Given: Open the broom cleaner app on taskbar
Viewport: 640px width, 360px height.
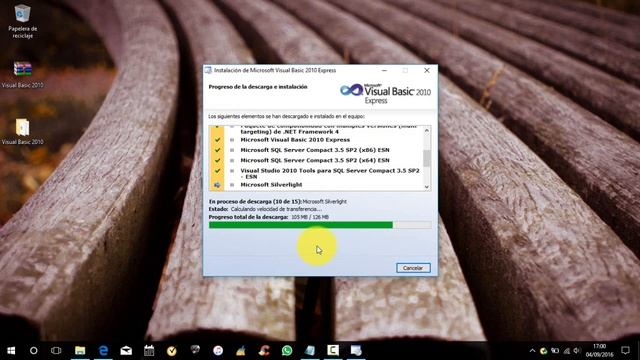Looking at the screenshot, I should click(x=241, y=351).
